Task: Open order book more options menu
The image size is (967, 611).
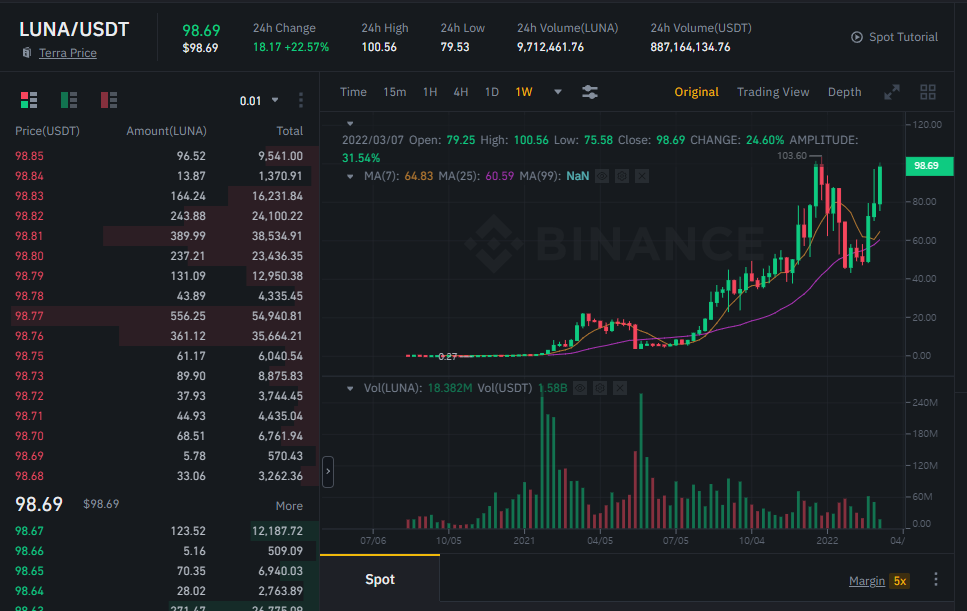Action: (x=301, y=100)
